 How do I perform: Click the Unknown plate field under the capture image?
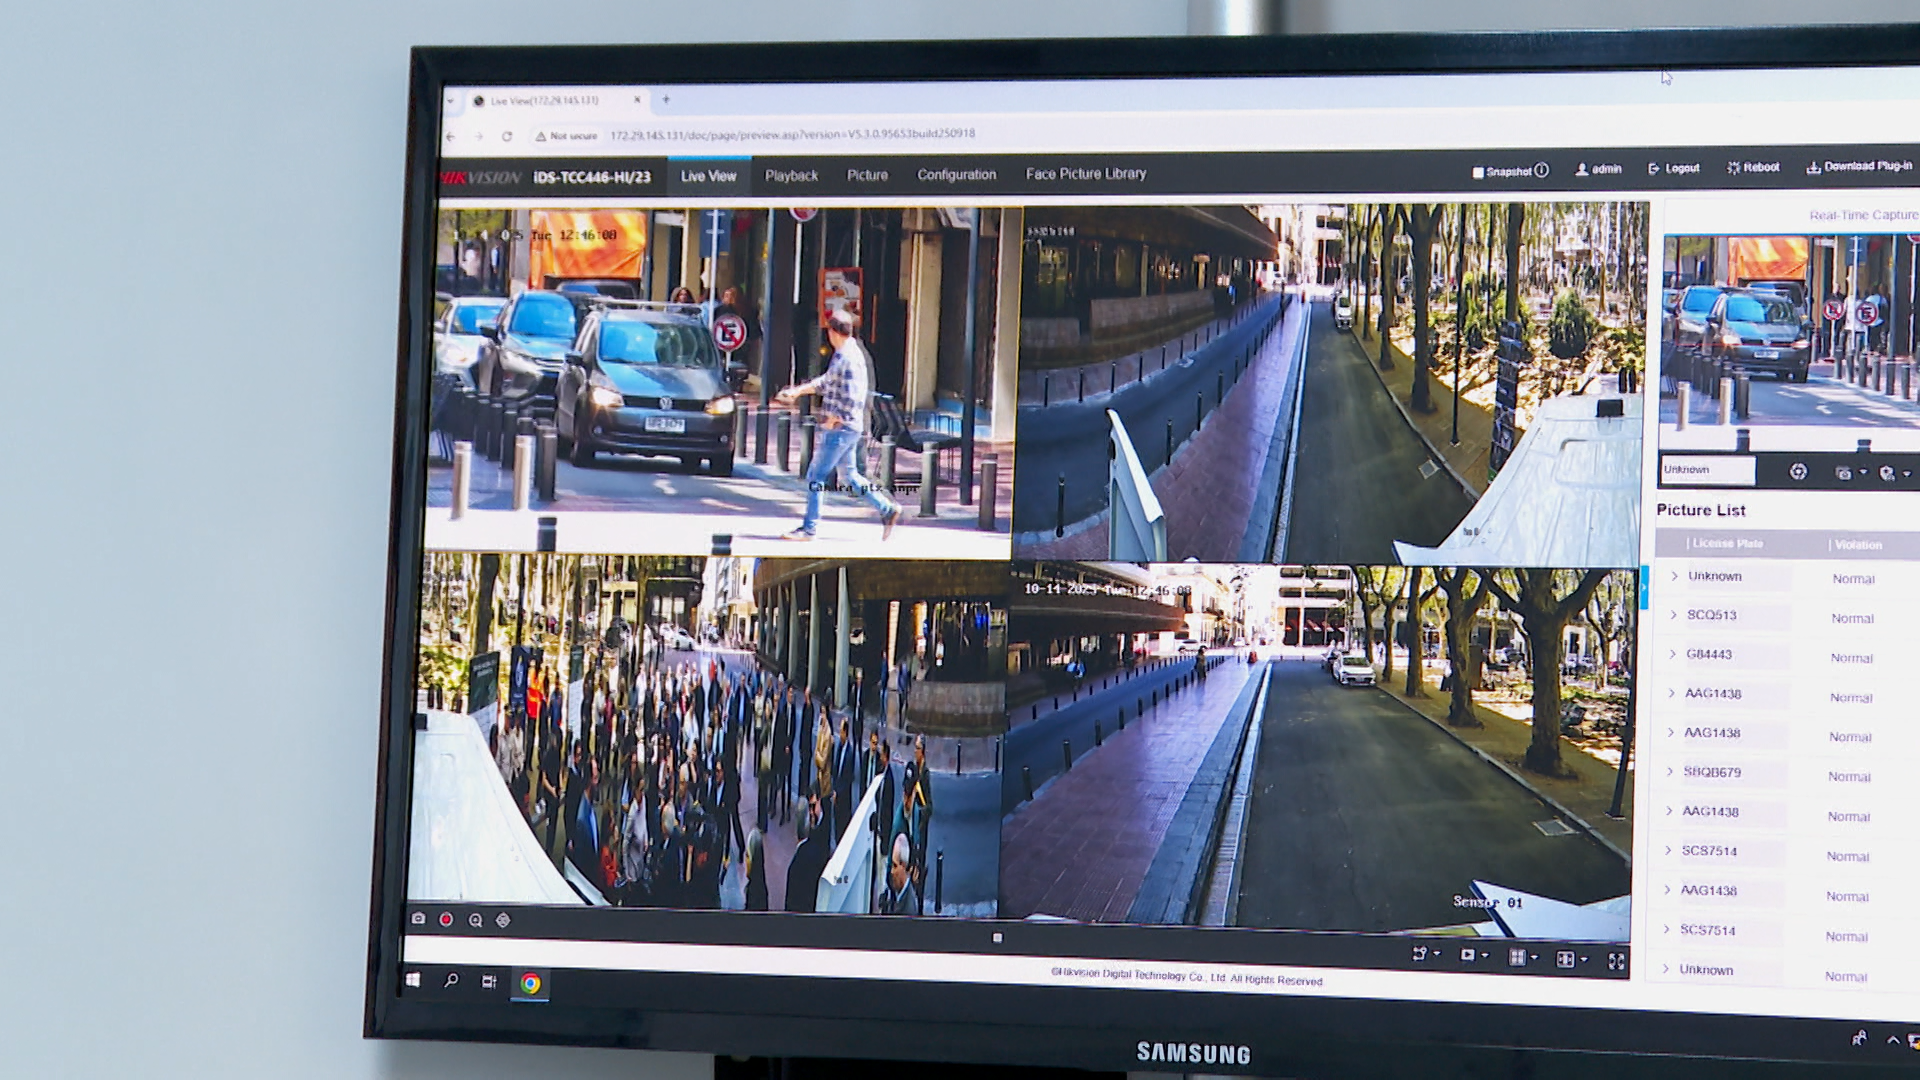pos(1706,470)
